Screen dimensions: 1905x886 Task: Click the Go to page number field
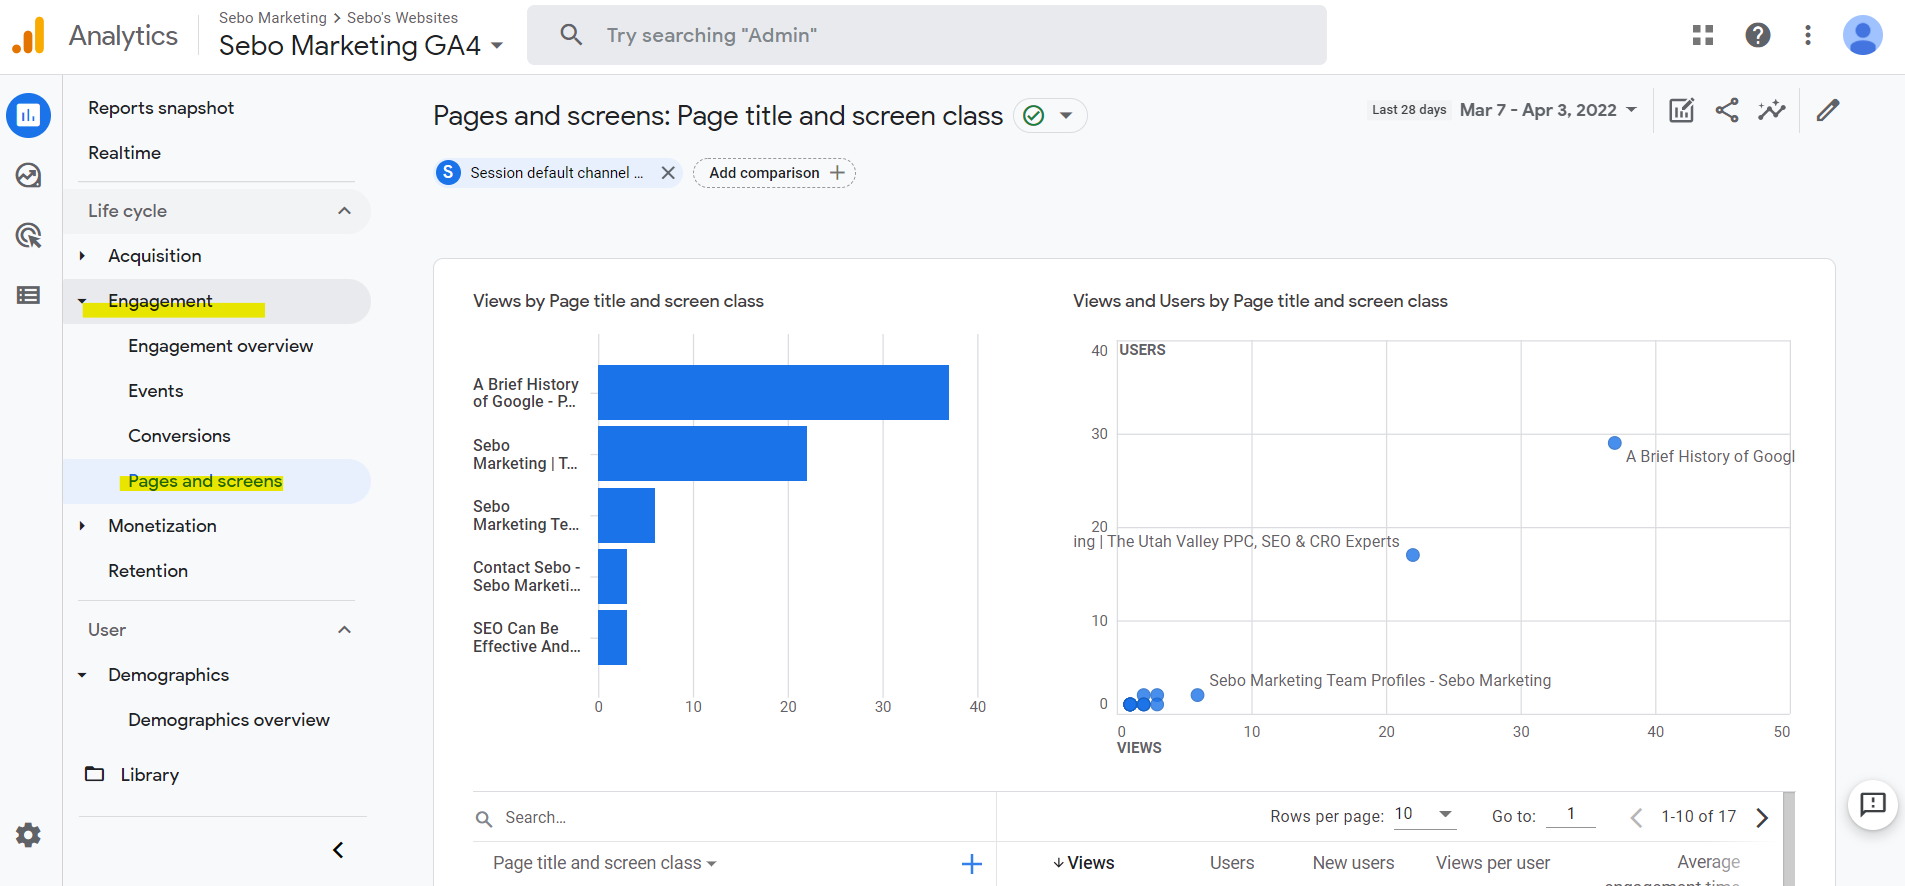tap(1571, 815)
